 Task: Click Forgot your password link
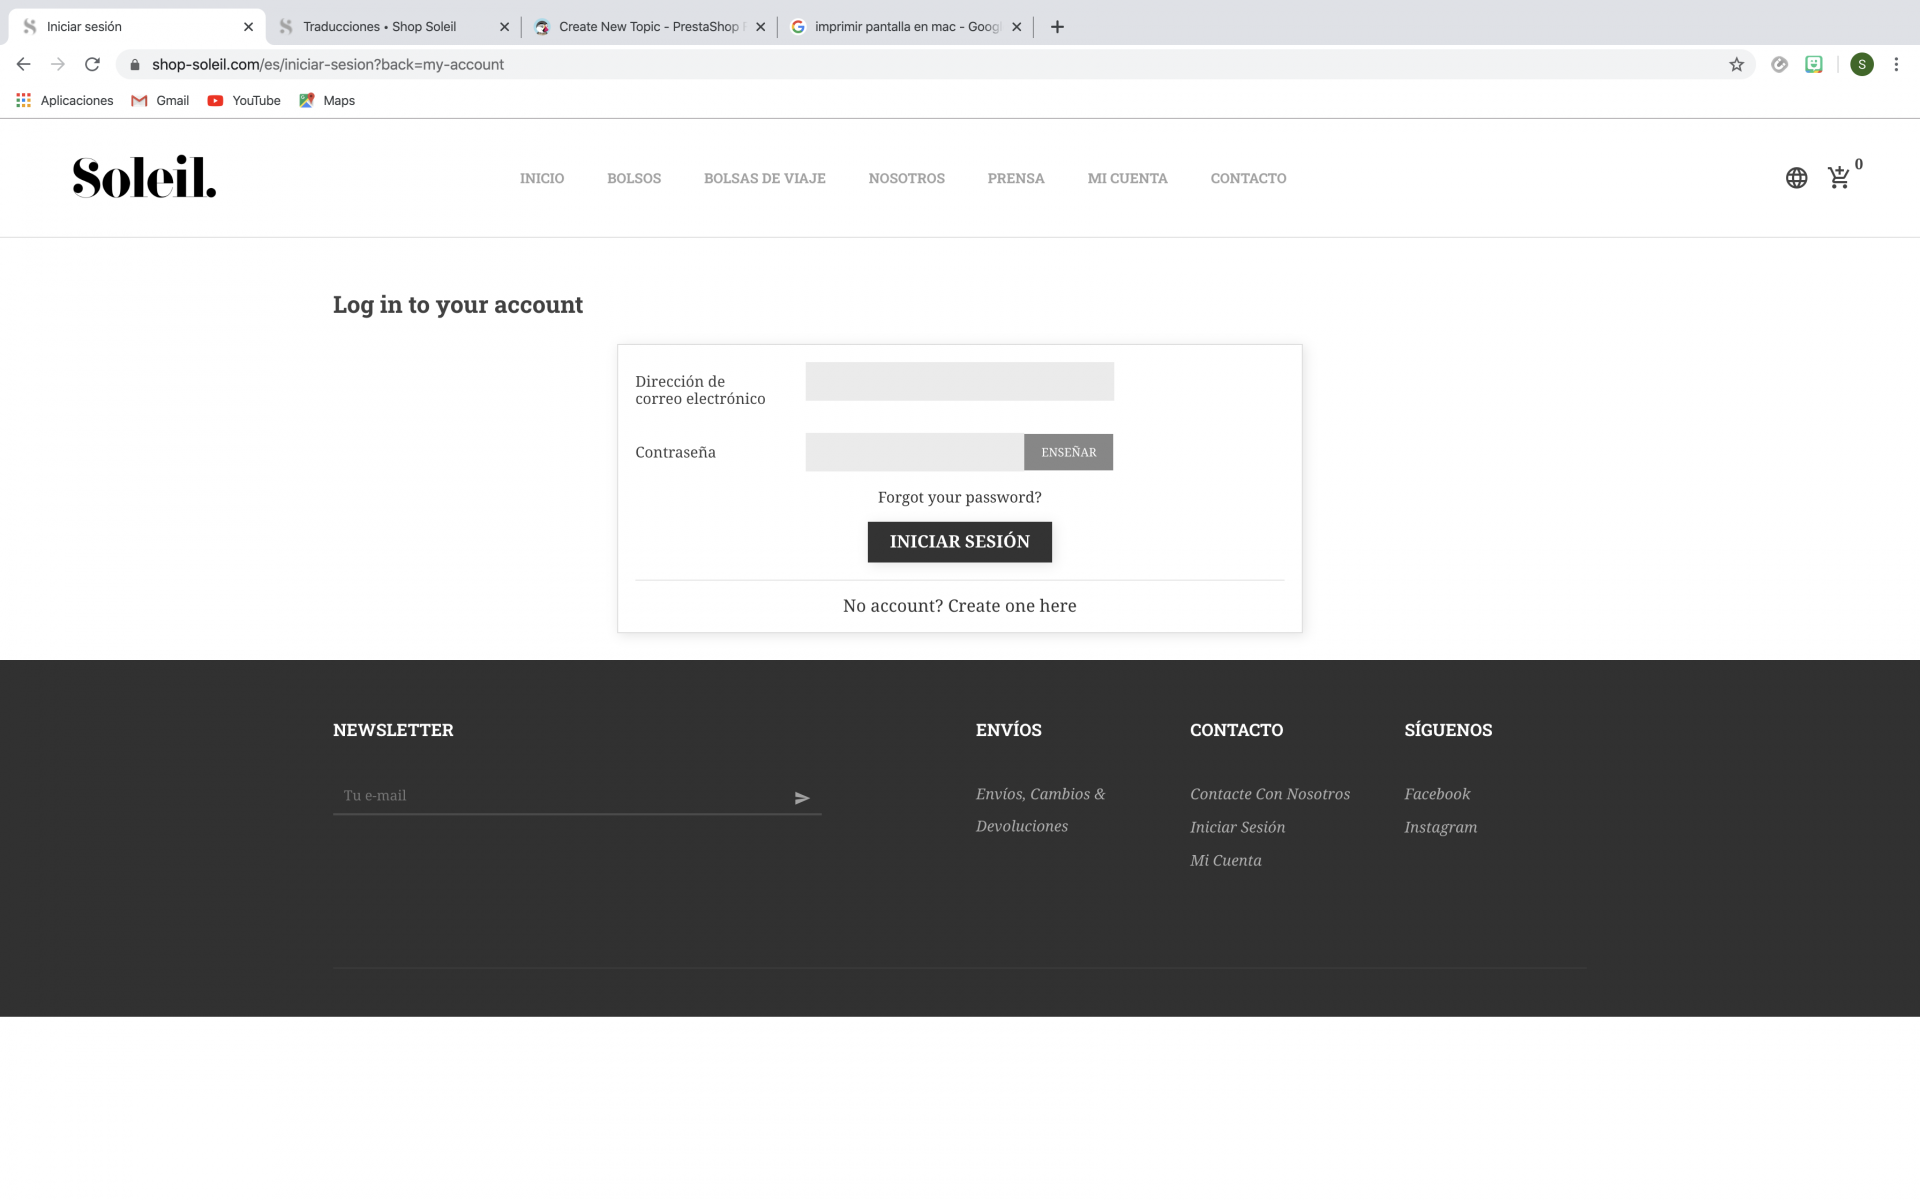959,497
